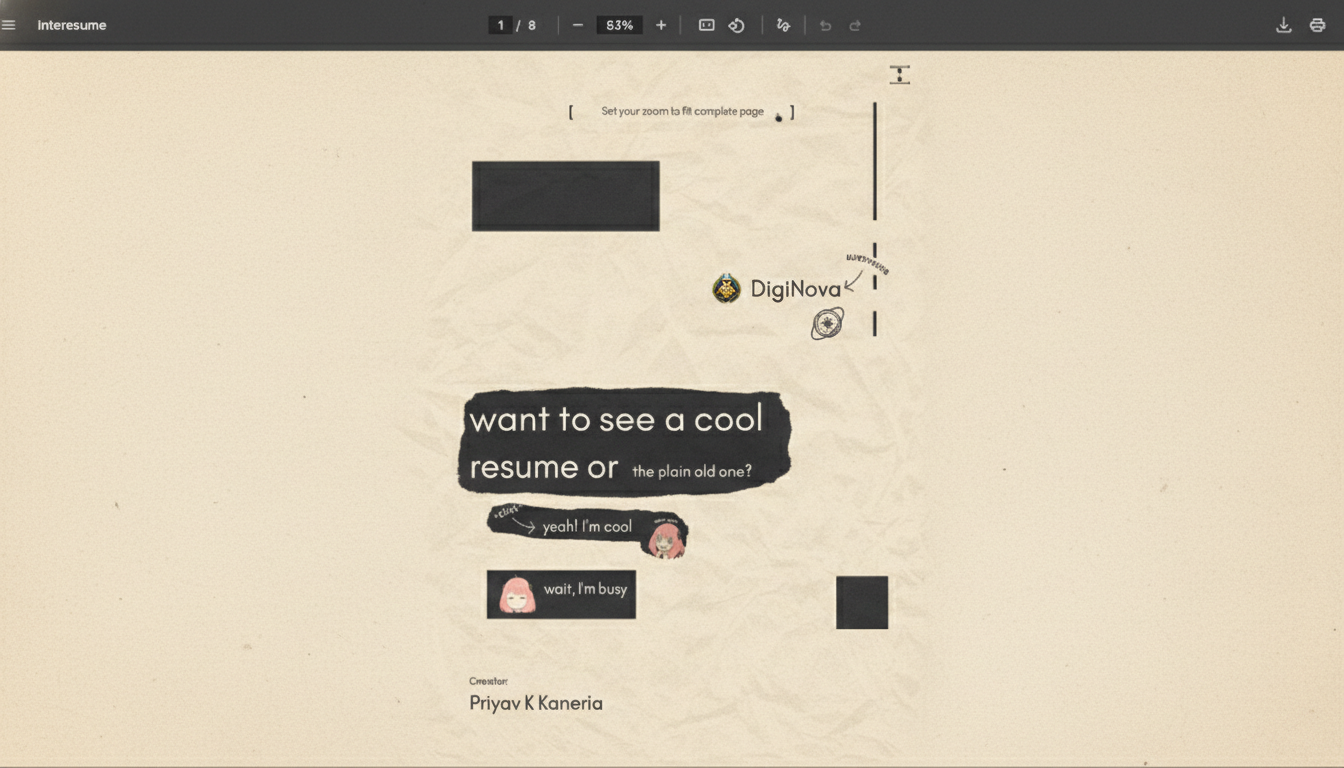1344x768 pixels.
Task: Click creator name Priyav K Kaneria
Action: point(535,703)
